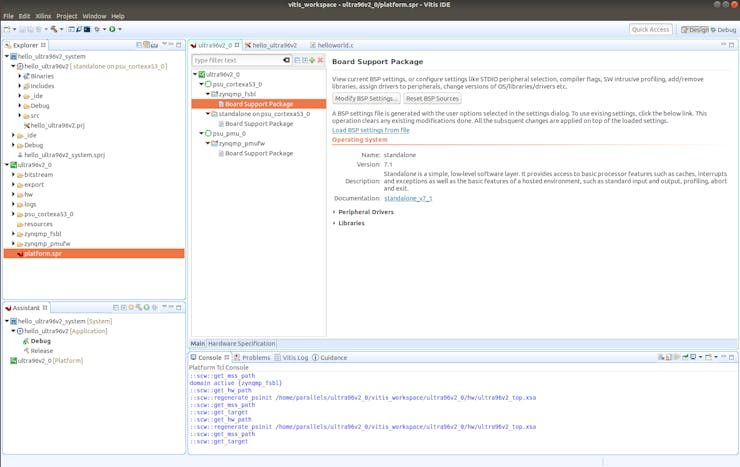Switch to the Hardware Specification tab
Screen dimensions: 740x467
click(241, 343)
